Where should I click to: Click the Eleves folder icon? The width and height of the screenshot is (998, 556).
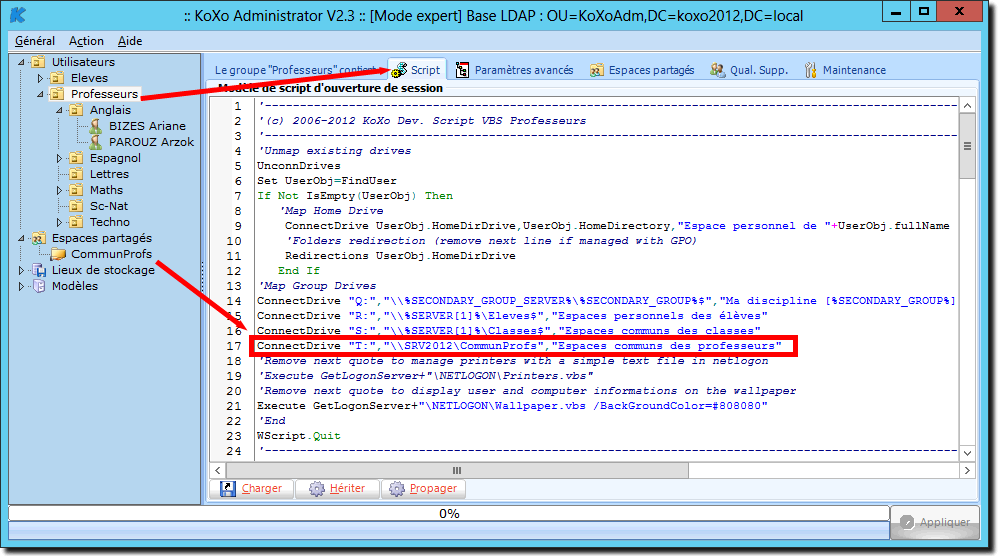pos(57,78)
